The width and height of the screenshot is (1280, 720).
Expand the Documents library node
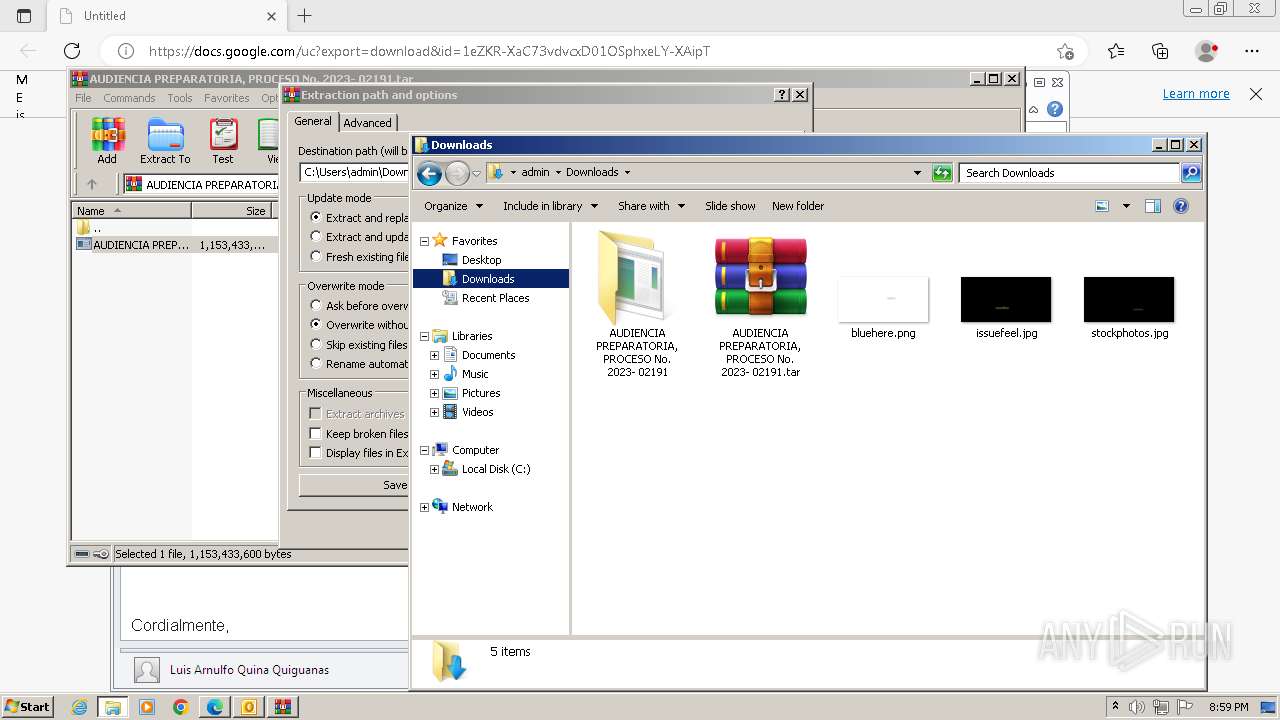coord(434,355)
